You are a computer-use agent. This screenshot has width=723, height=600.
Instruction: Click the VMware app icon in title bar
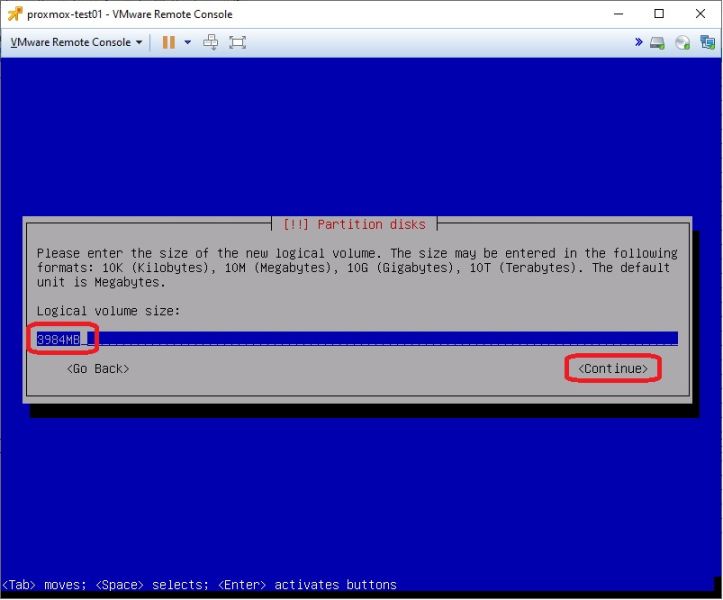[15, 14]
